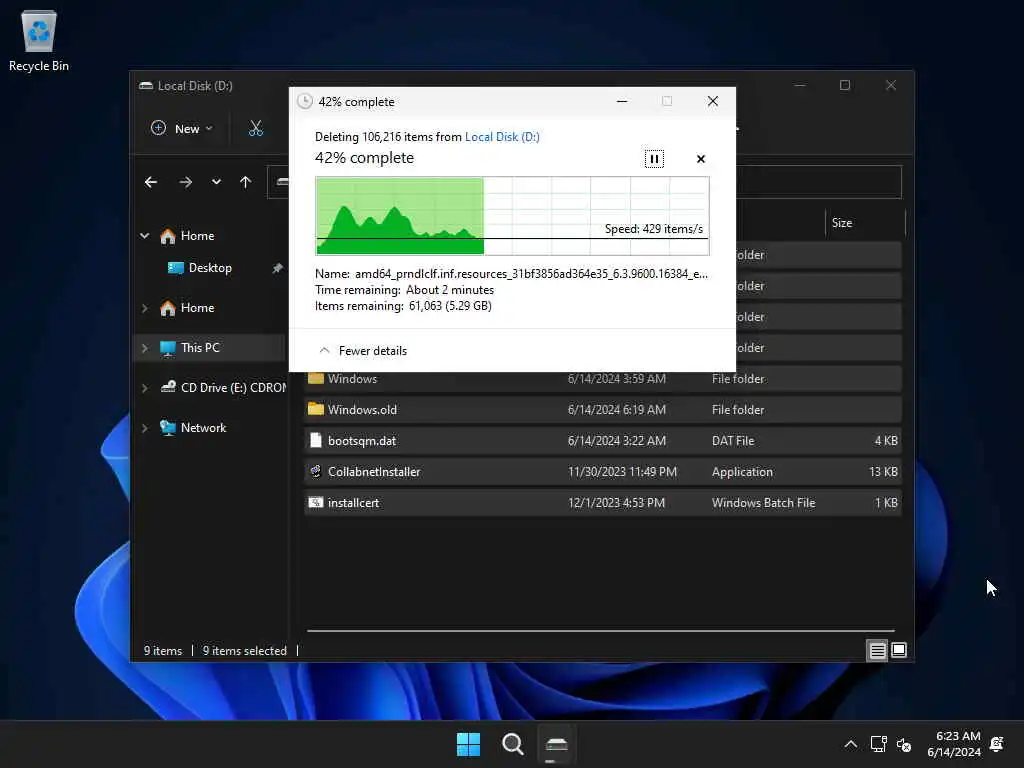Select the bootsqm.dat file
1024x768 pixels.
click(x=602, y=441)
